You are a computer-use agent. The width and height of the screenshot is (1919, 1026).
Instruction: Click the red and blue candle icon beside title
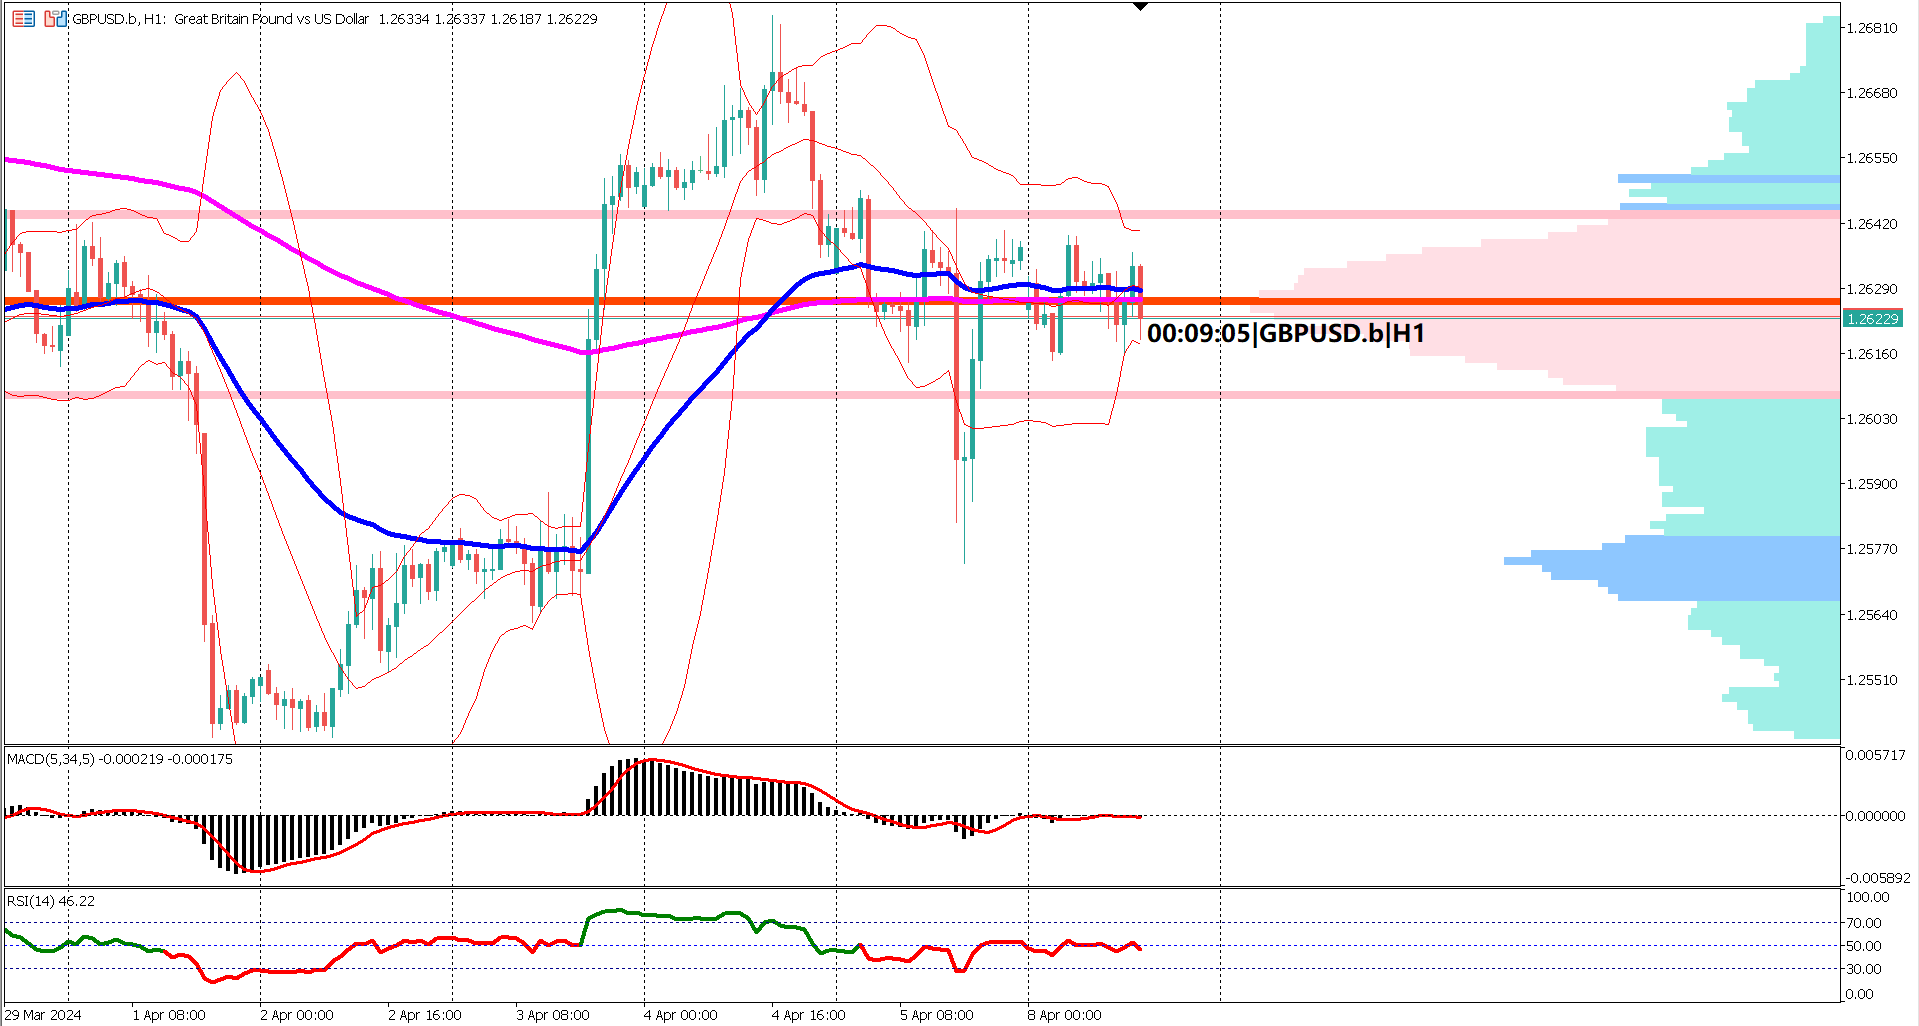55,19
